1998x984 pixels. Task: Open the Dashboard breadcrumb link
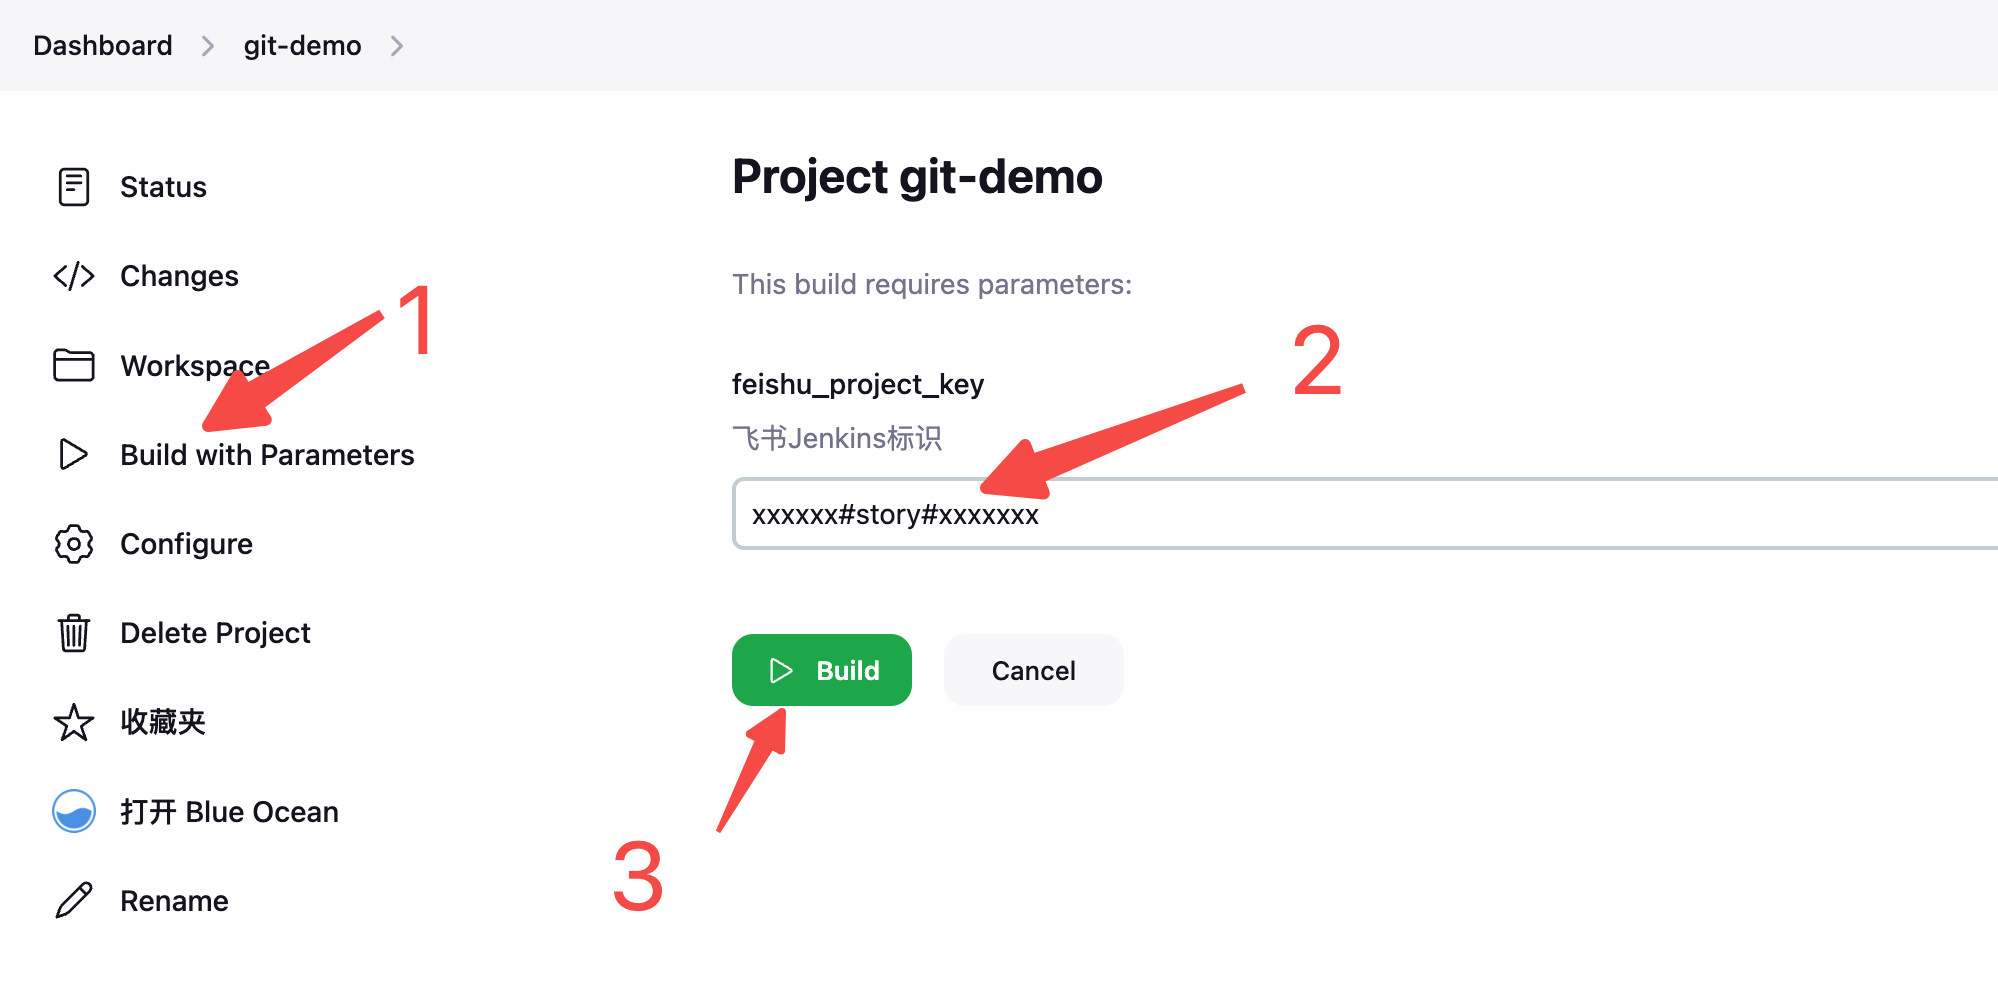pos(103,46)
